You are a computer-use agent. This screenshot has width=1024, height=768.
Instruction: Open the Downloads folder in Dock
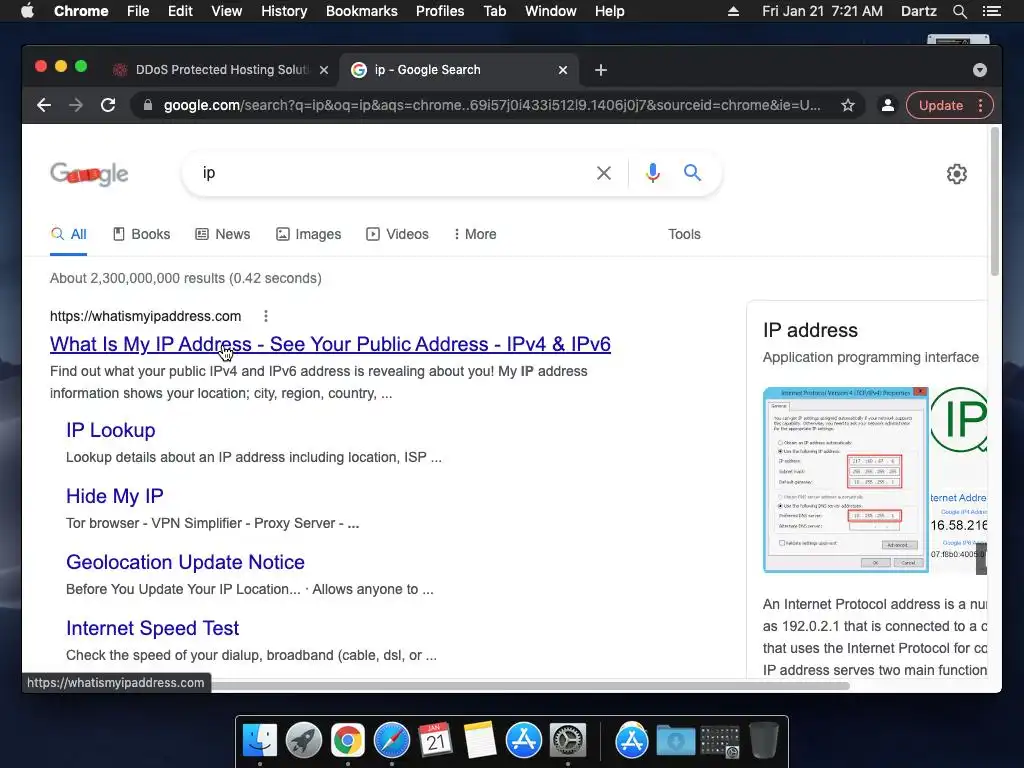pyautogui.click(x=675, y=740)
